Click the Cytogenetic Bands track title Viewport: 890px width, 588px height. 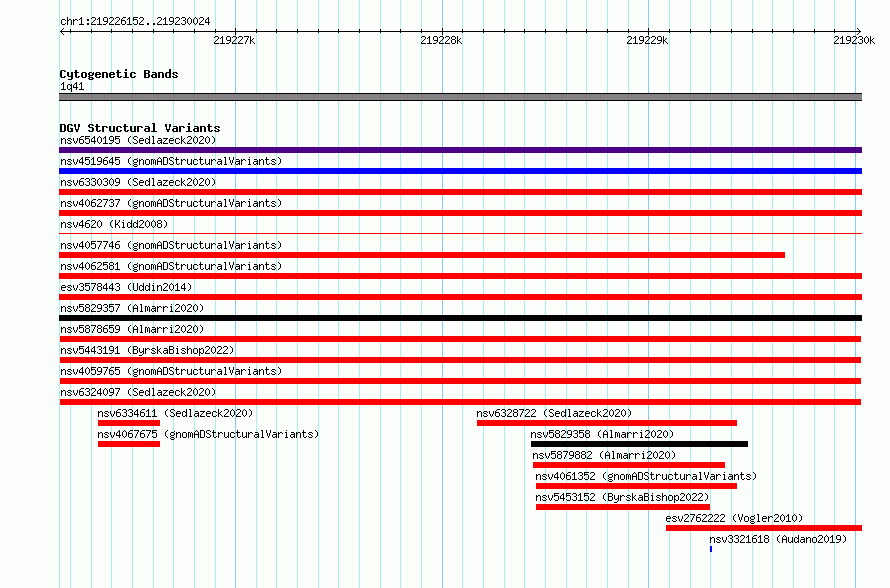tap(119, 74)
